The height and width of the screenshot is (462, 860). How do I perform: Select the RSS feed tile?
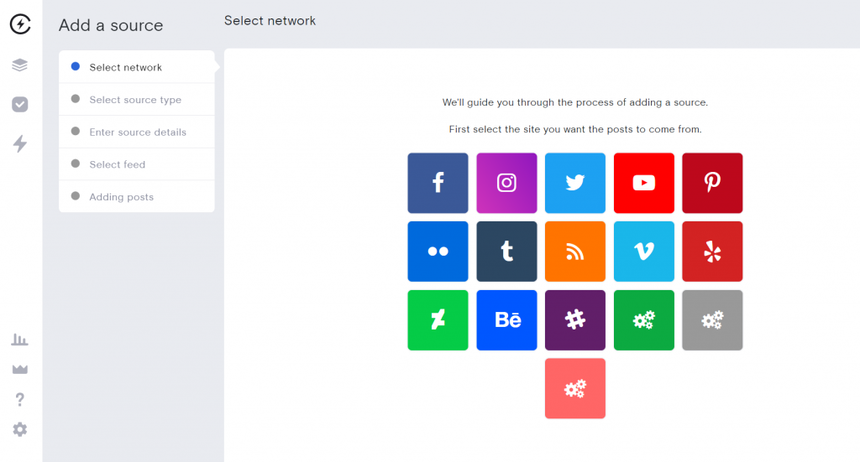pos(575,251)
